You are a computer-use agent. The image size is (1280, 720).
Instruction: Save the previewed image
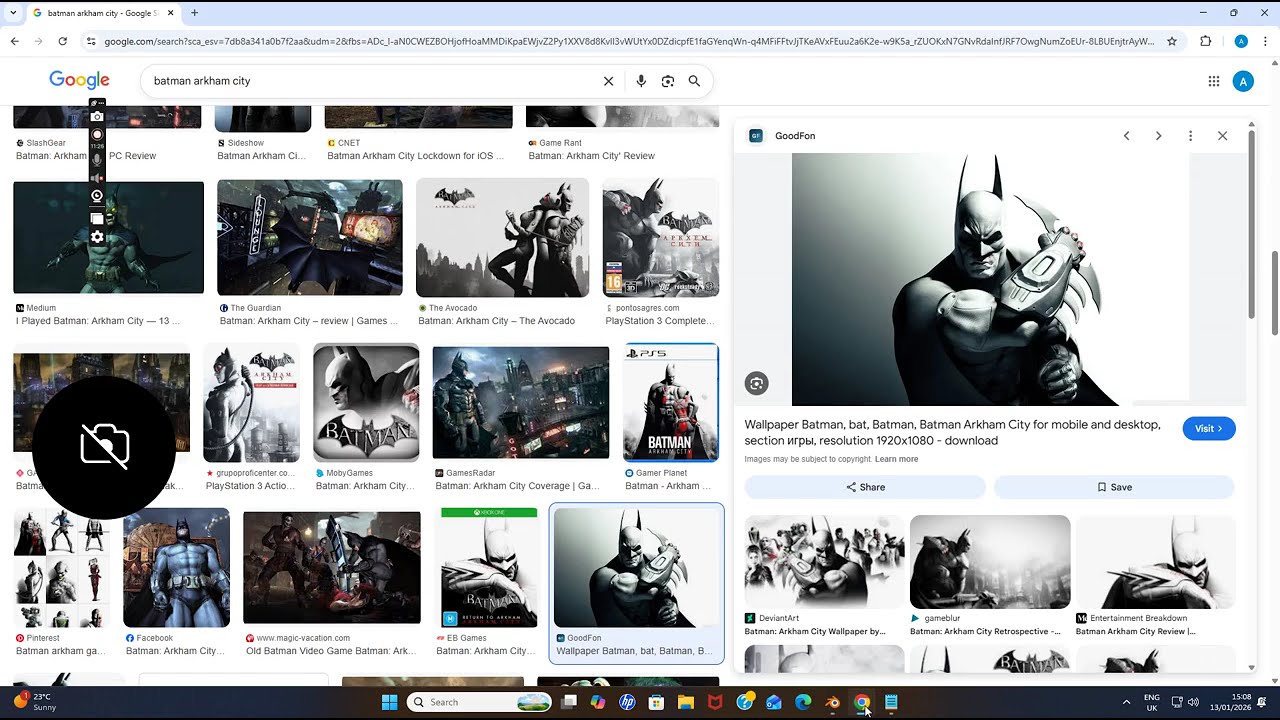(1114, 487)
